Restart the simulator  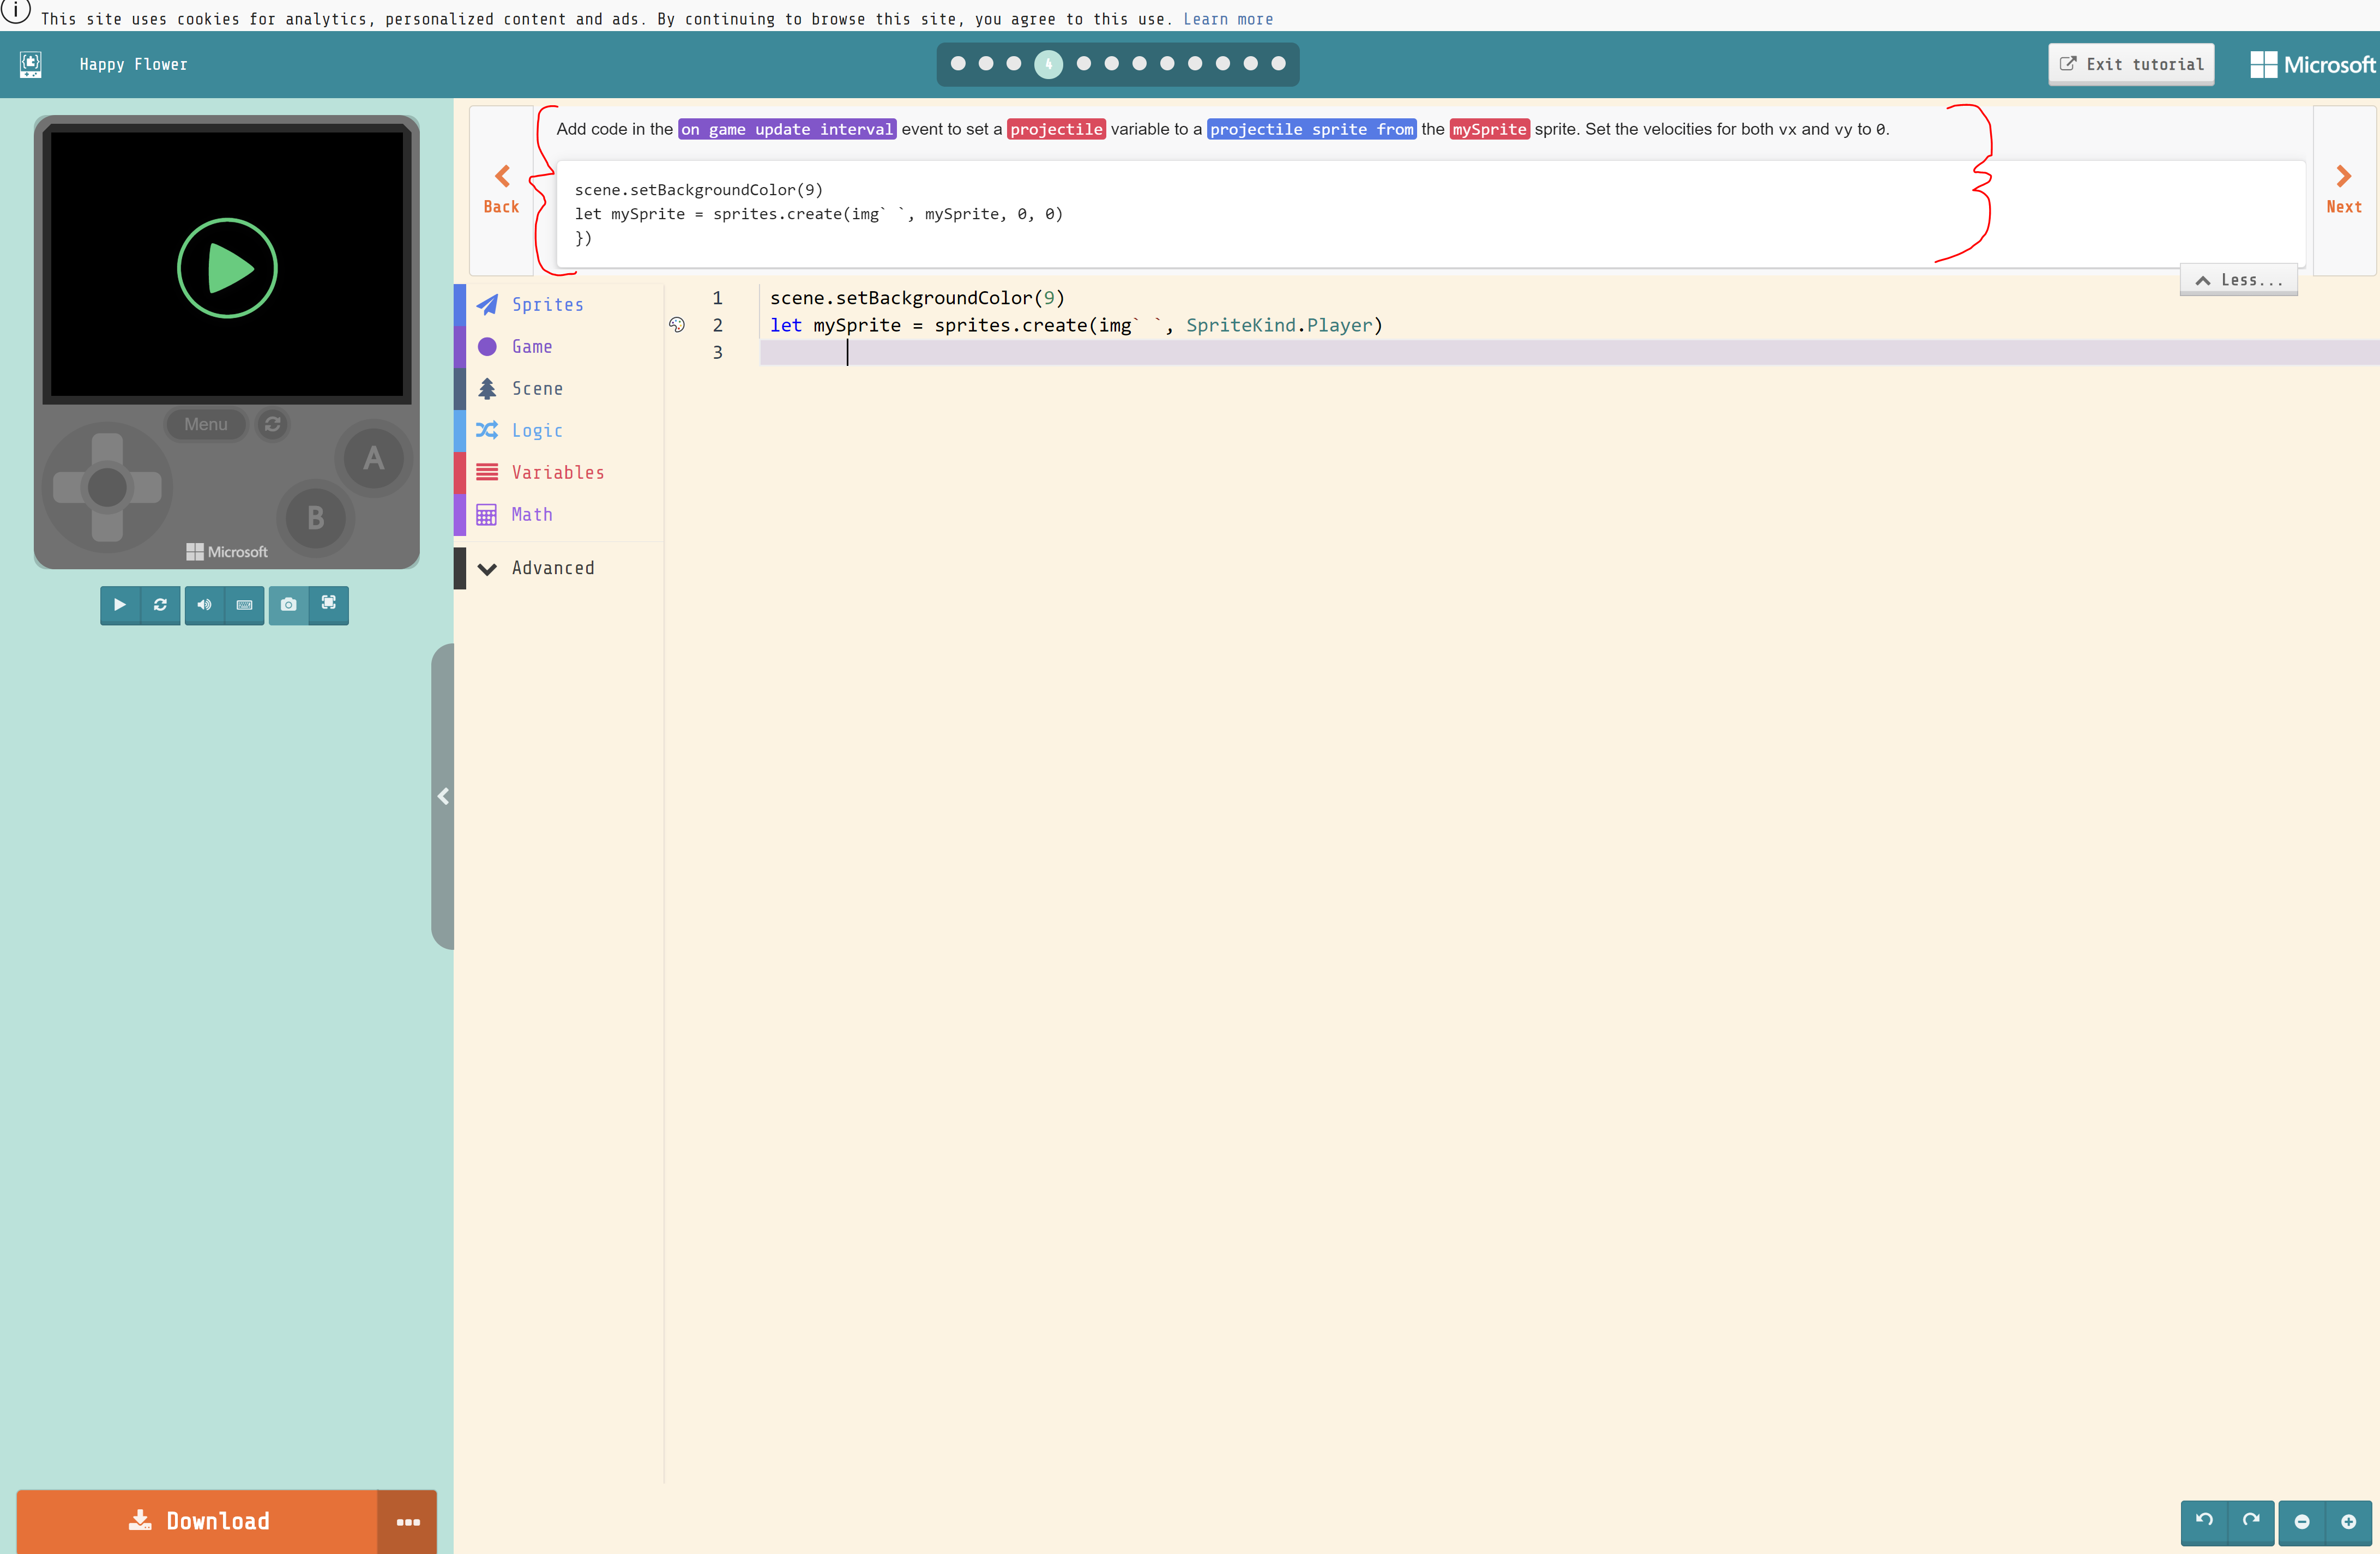(x=160, y=605)
